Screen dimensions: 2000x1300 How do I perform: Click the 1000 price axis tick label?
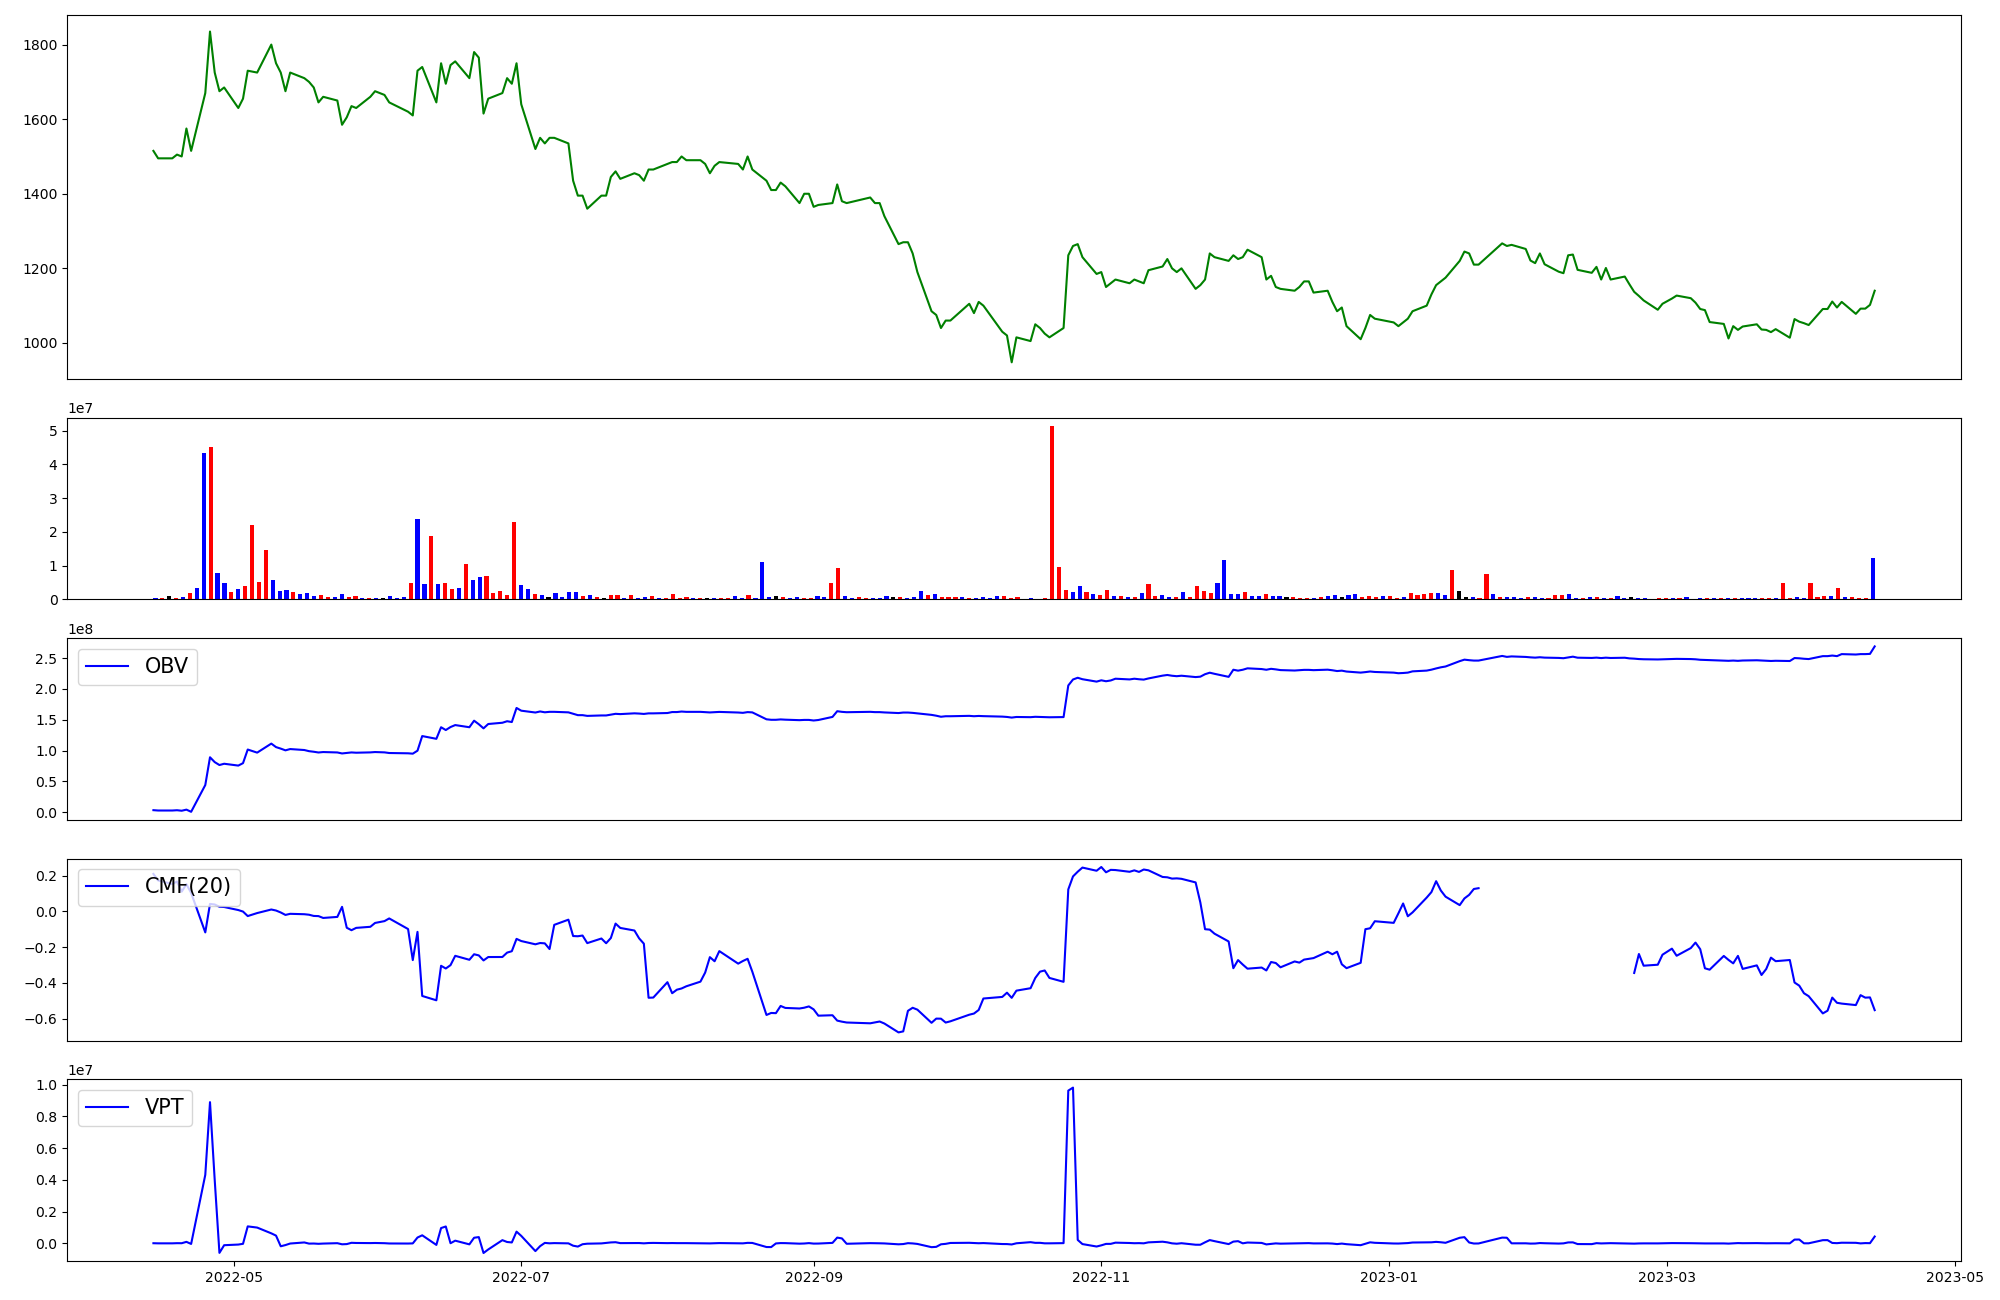(39, 344)
